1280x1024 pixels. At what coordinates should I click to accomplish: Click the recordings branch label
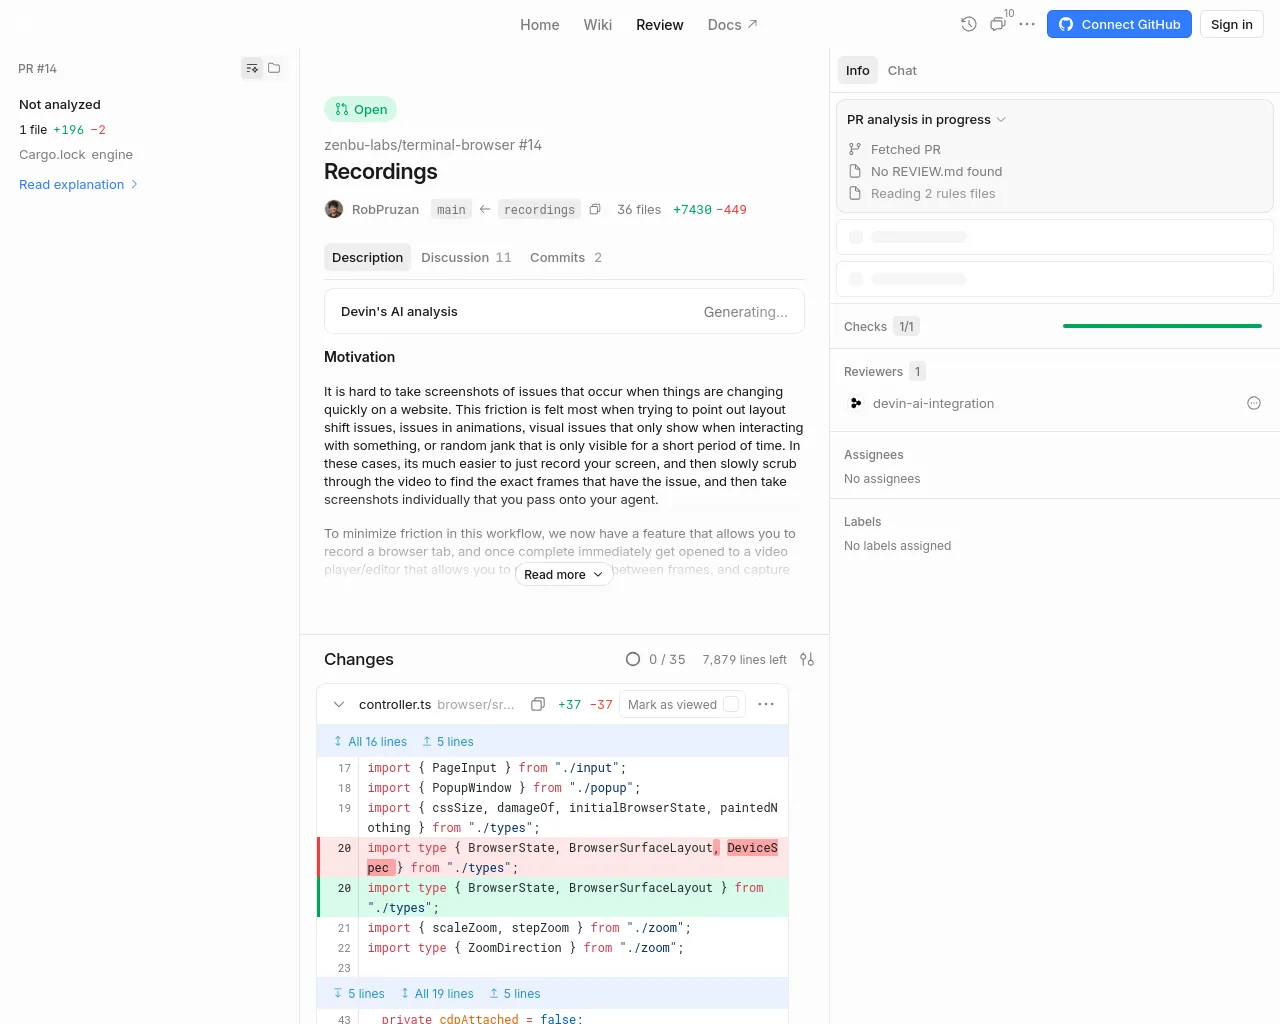coord(539,209)
